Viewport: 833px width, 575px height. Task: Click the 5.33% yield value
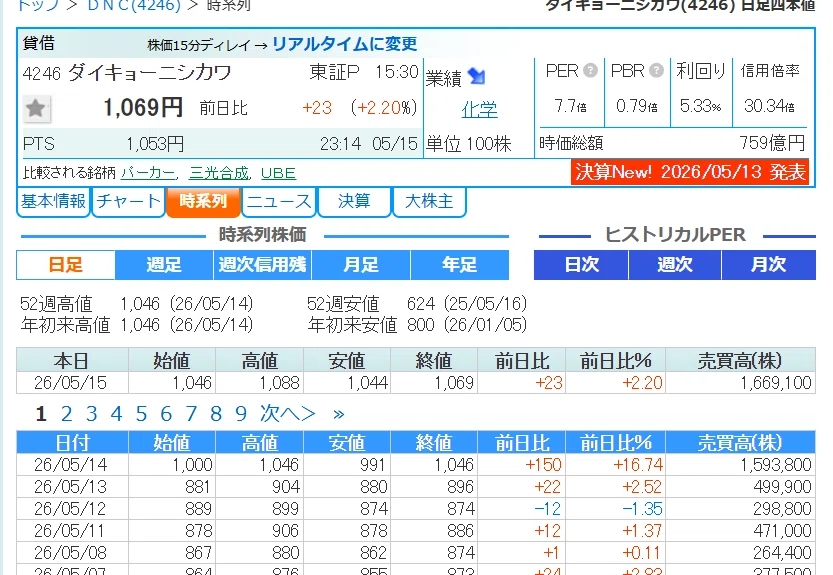(701, 106)
